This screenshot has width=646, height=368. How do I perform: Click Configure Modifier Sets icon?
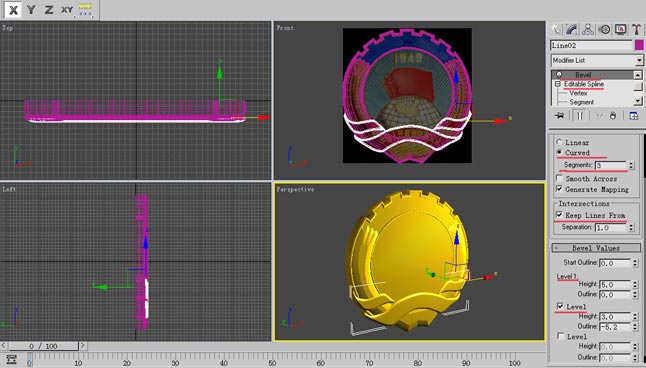(x=634, y=116)
